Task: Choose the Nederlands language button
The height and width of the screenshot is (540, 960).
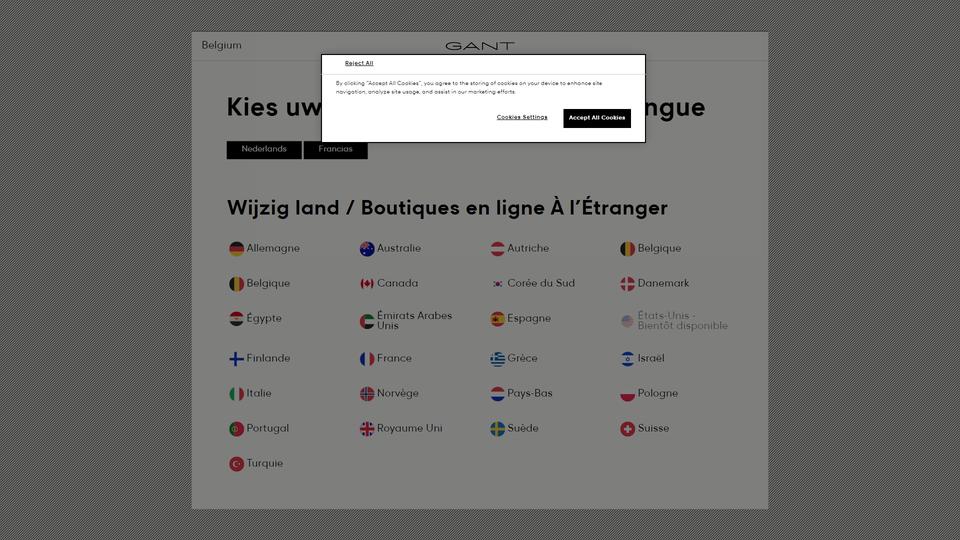Action: [x=264, y=149]
